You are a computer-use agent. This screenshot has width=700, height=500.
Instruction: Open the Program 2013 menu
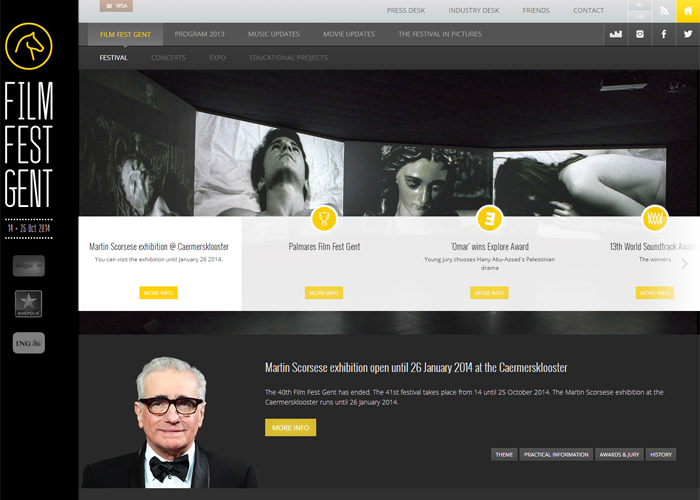point(200,34)
